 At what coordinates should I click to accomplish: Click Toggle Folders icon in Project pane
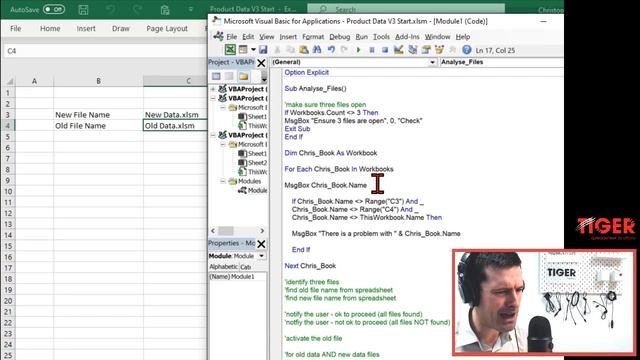pyautogui.click(x=244, y=76)
